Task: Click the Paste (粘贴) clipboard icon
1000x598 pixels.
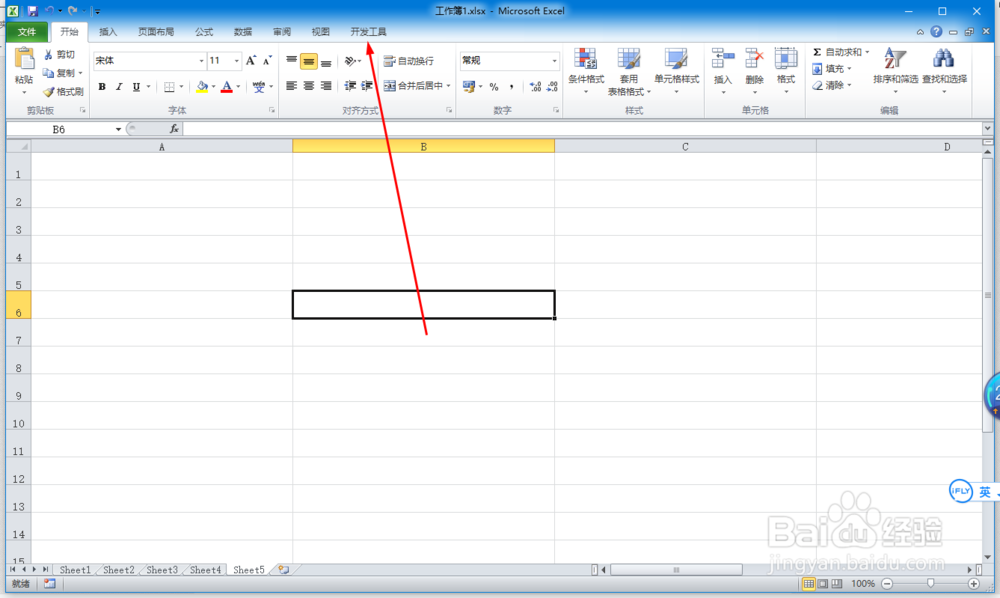Action: pos(24,59)
